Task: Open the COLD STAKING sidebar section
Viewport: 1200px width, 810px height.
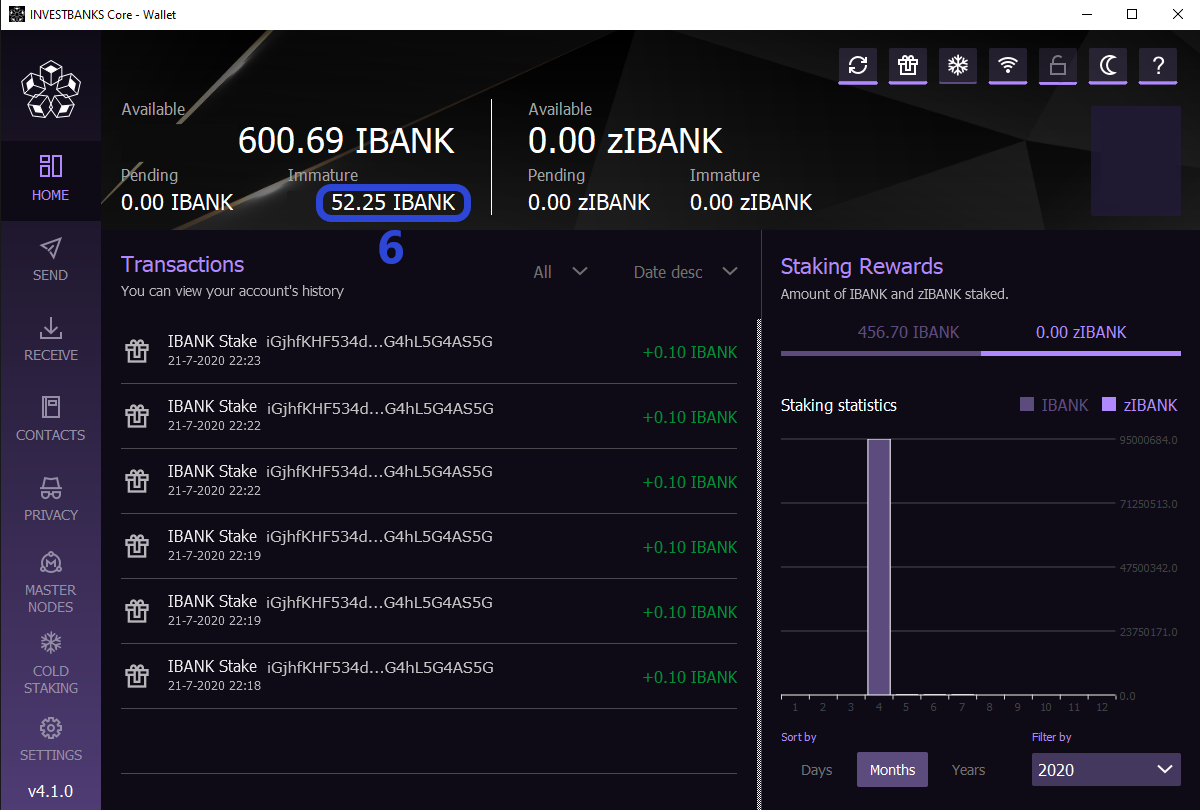Action: pos(51,663)
